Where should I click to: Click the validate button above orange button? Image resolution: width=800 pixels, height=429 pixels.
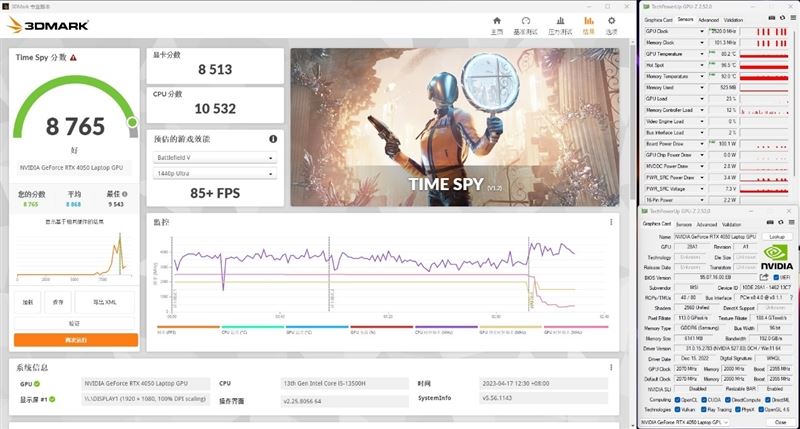74,323
